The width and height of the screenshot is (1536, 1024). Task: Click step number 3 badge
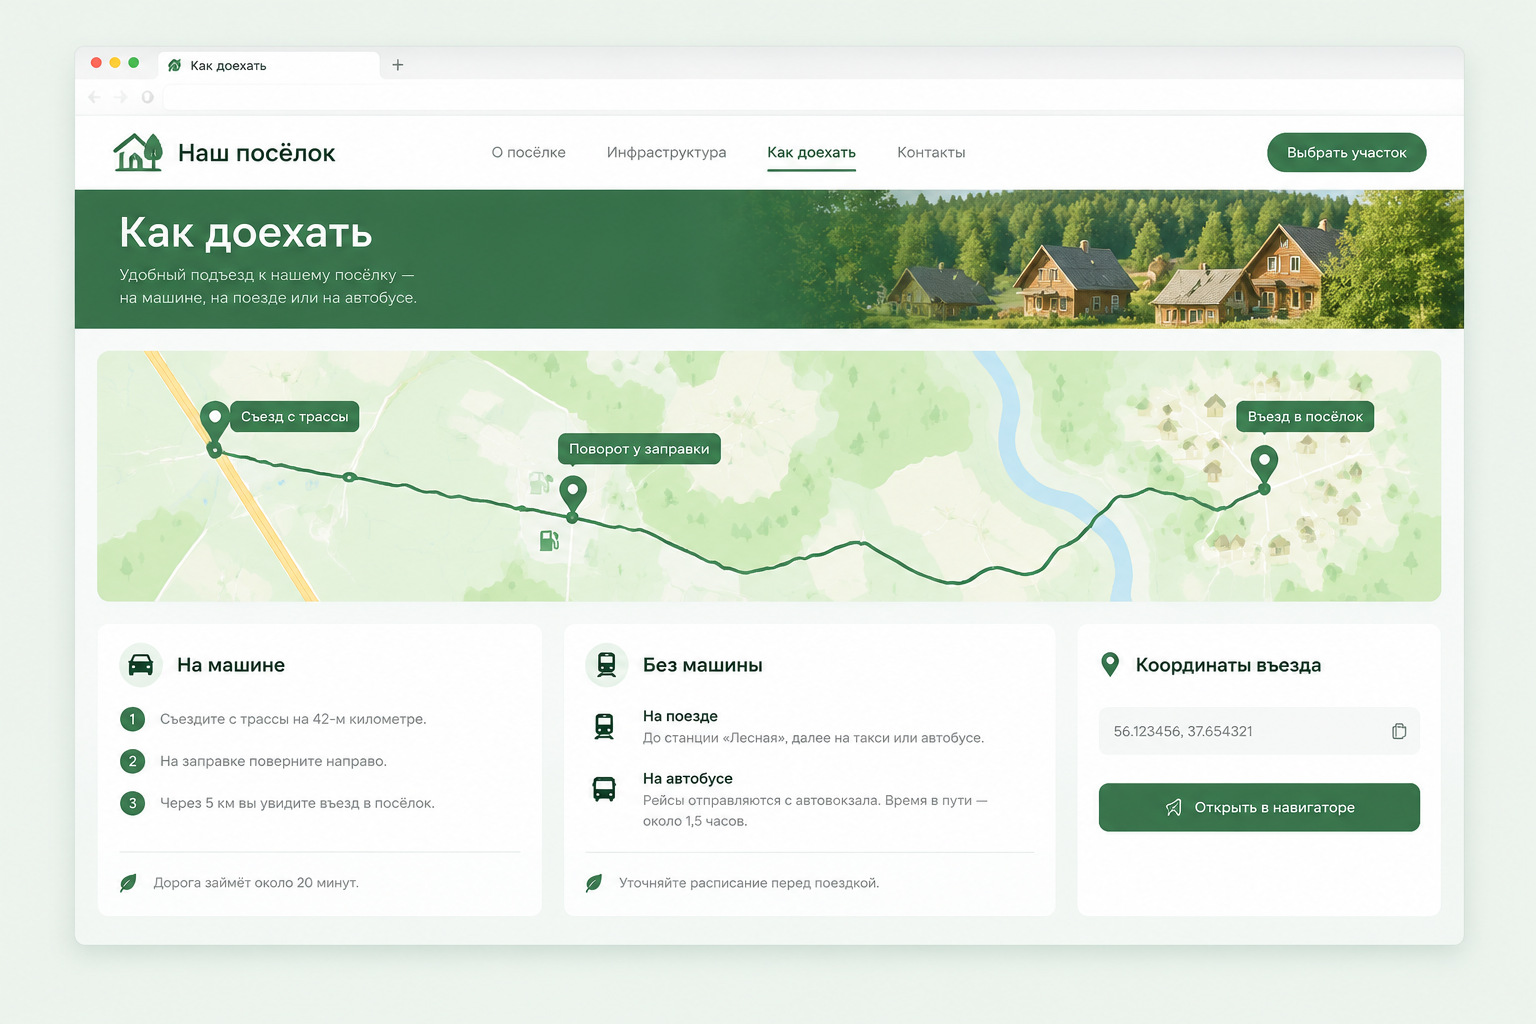tap(132, 803)
